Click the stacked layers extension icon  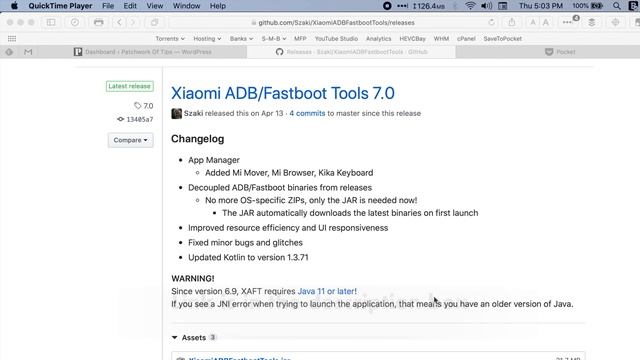point(591,22)
